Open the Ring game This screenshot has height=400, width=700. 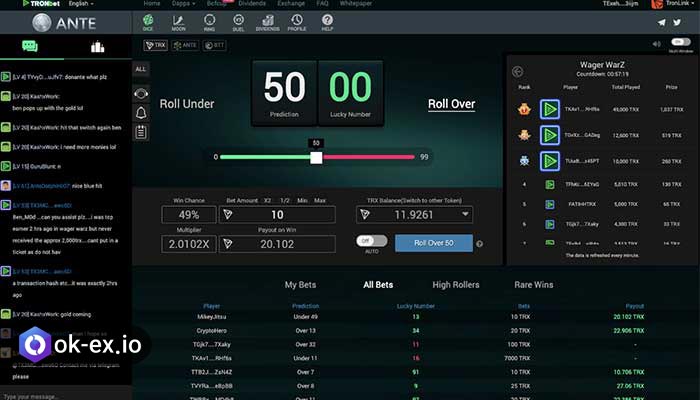pos(209,22)
